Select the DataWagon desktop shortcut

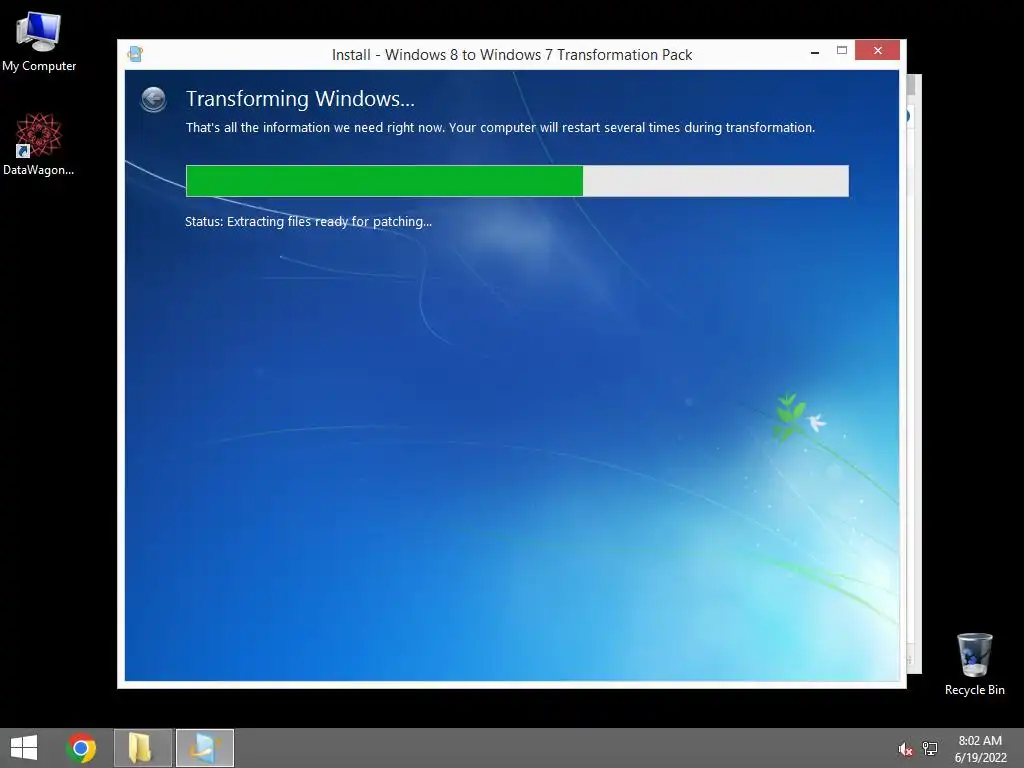(39, 144)
